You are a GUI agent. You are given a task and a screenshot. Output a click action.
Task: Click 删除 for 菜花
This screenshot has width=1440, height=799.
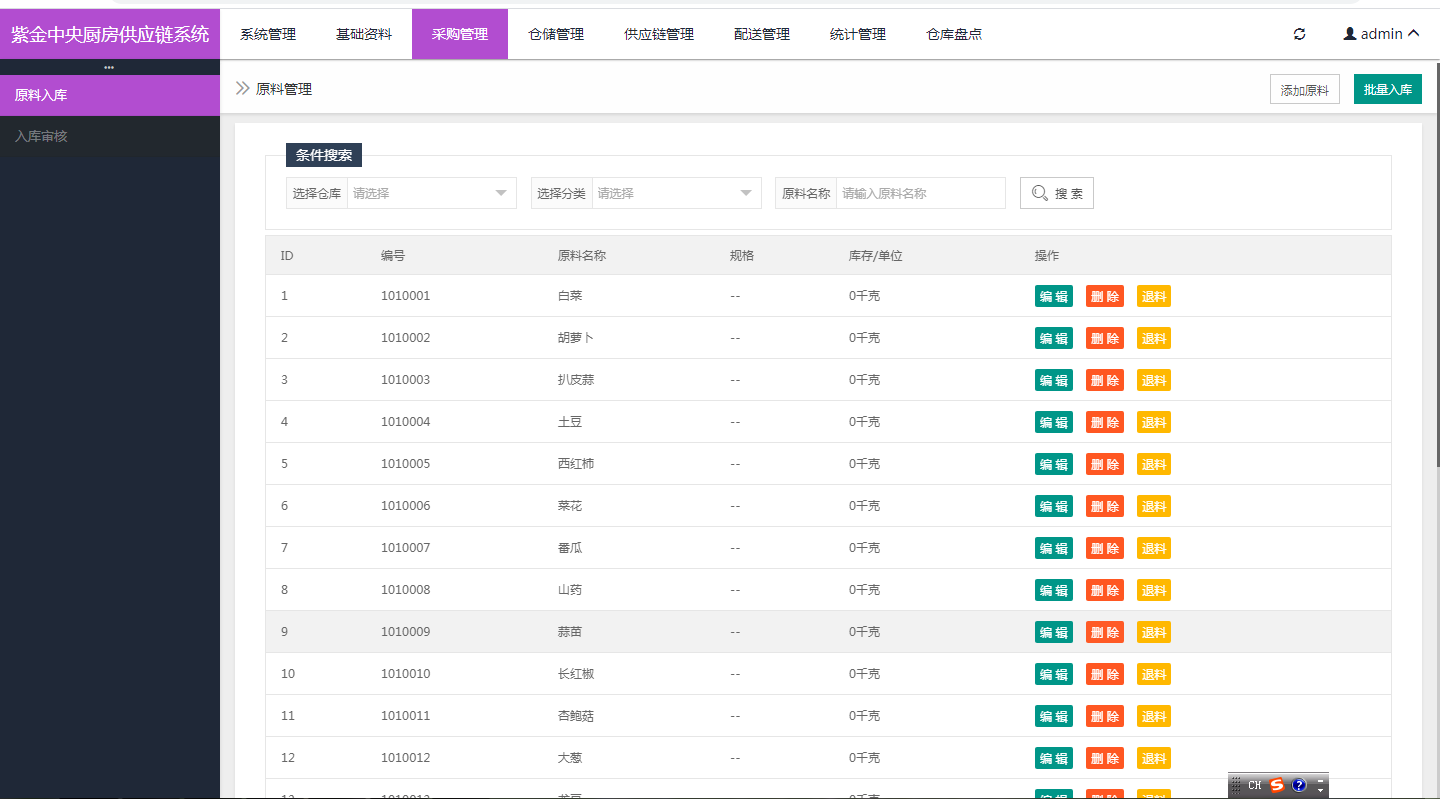click(x=1105, y=506)
